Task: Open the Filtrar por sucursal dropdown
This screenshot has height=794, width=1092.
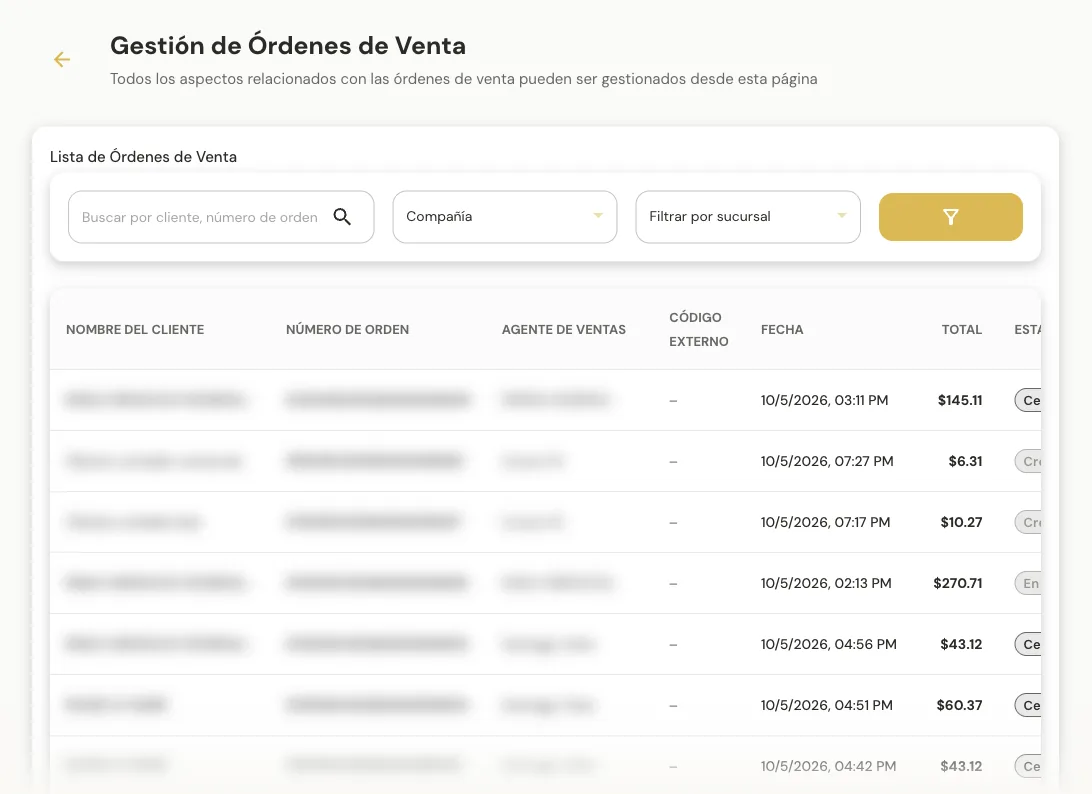Action: coord(748,217)
